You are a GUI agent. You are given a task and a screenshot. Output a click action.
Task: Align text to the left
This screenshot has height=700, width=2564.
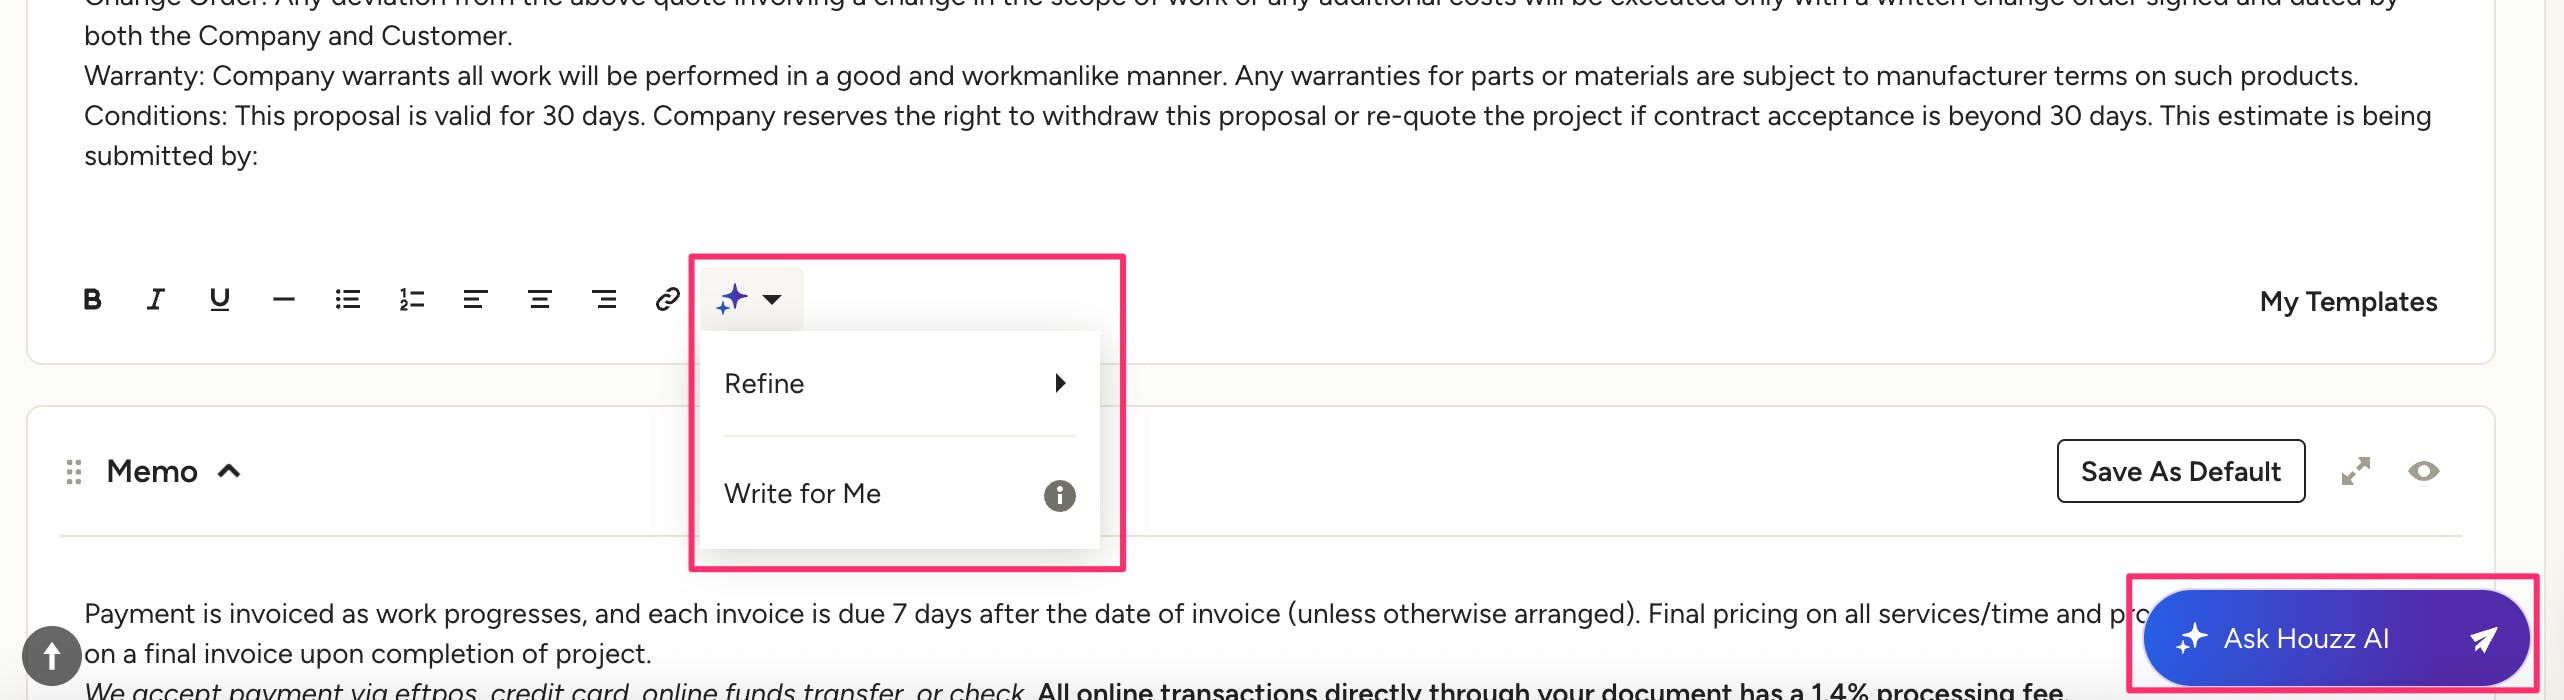(476, 299)
